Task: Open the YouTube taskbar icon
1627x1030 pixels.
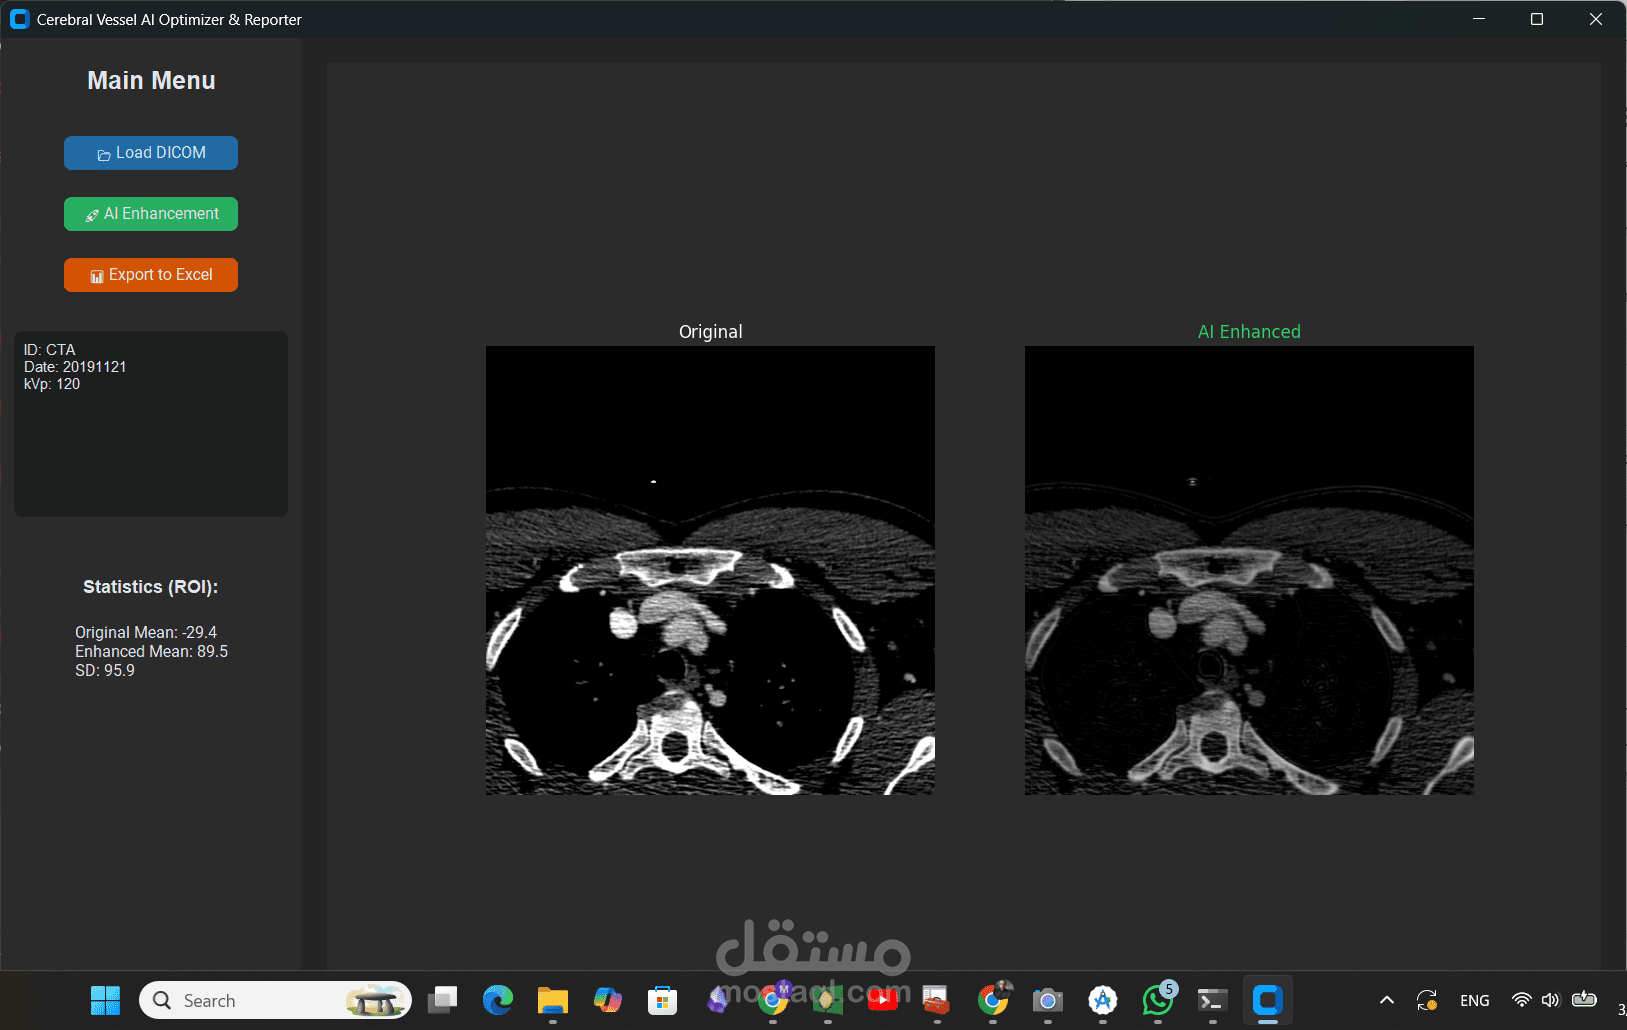Action: 882,1000
